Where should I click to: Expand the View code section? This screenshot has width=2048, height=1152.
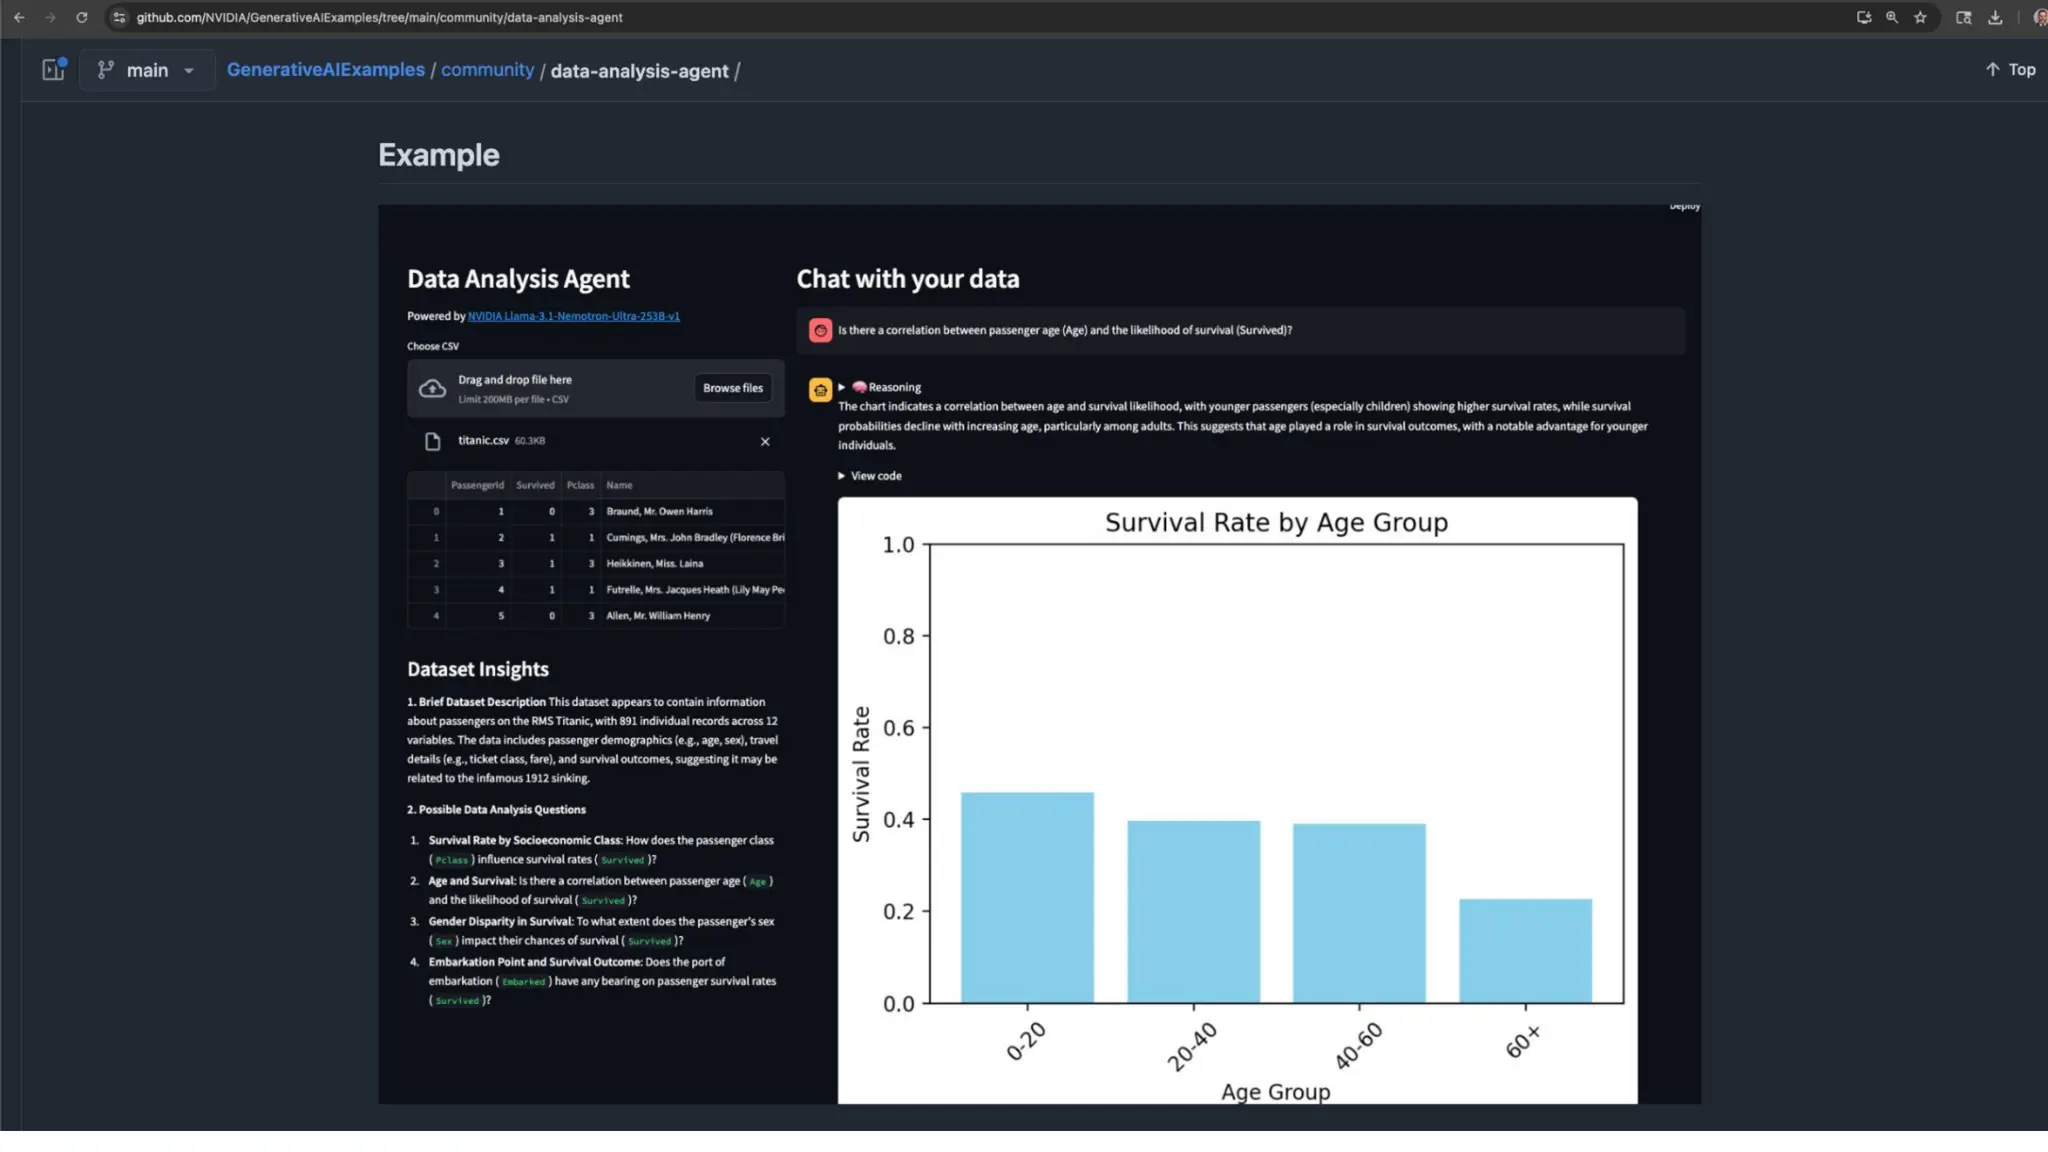point(870,476)
